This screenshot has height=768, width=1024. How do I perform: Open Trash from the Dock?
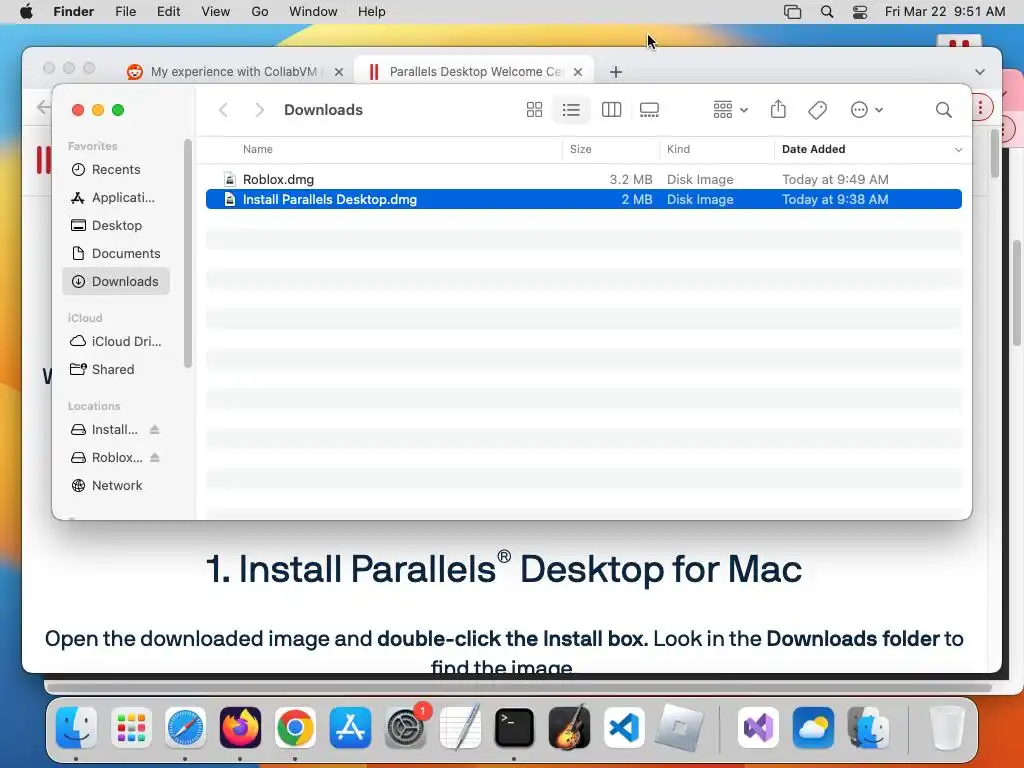tap(948, 728)
